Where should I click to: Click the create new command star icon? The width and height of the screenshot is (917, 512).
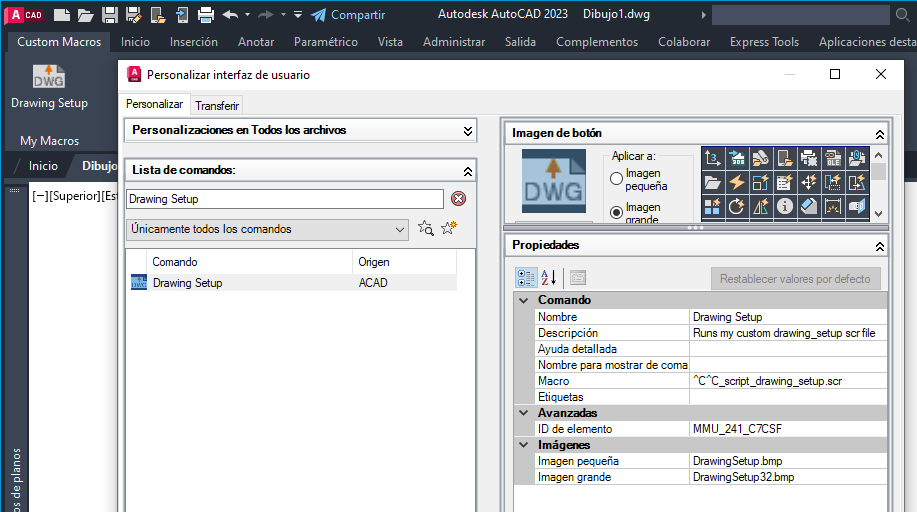coord(449,228)
